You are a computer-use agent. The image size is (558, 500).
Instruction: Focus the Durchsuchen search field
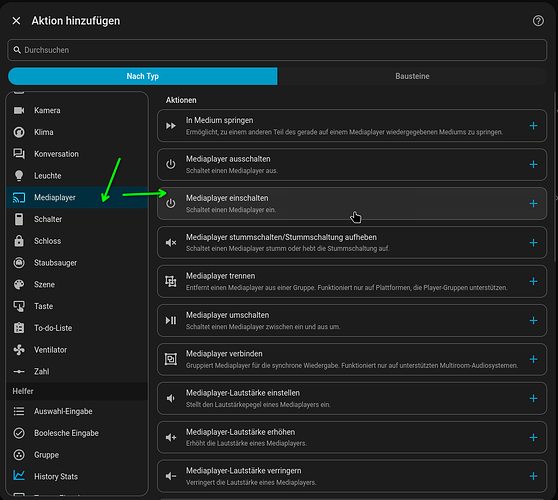click(277, 50)
